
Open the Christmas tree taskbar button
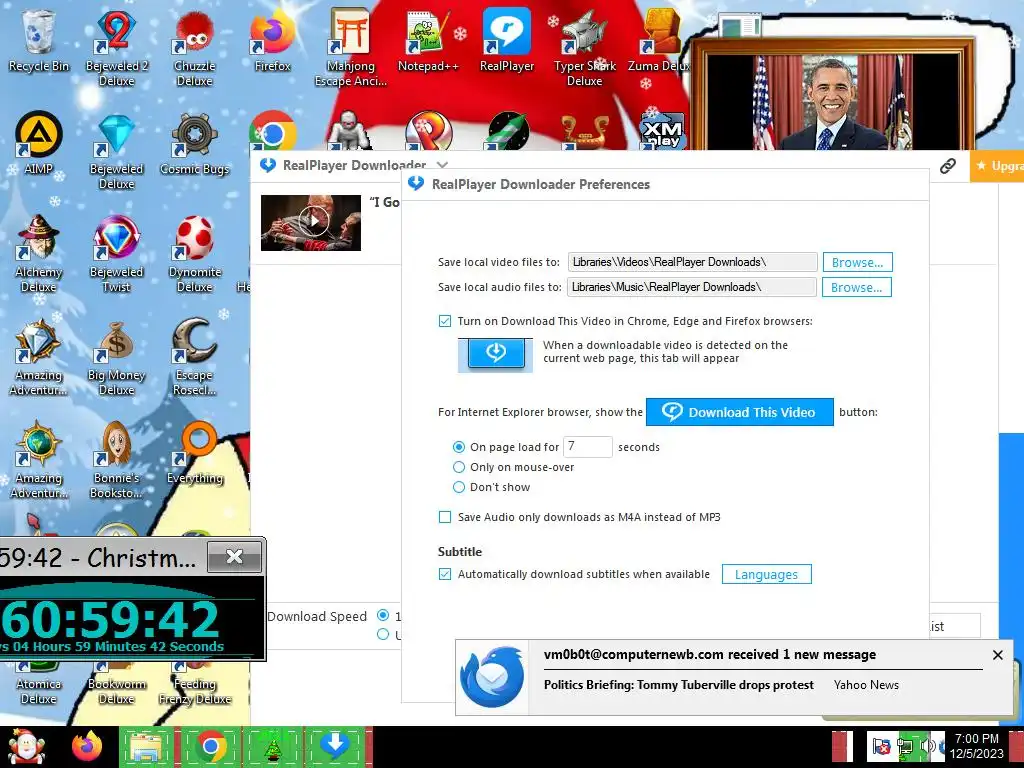click(272, 746)
